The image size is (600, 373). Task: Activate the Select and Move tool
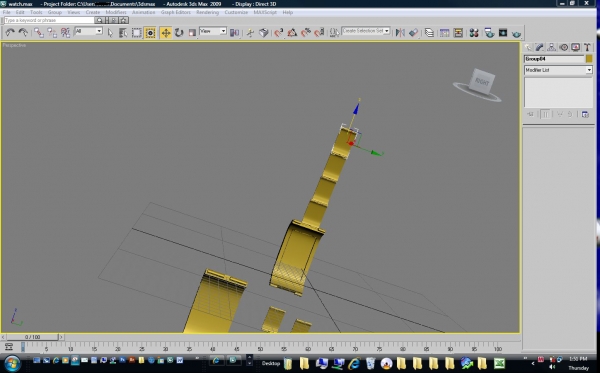(x=166, y=33)
